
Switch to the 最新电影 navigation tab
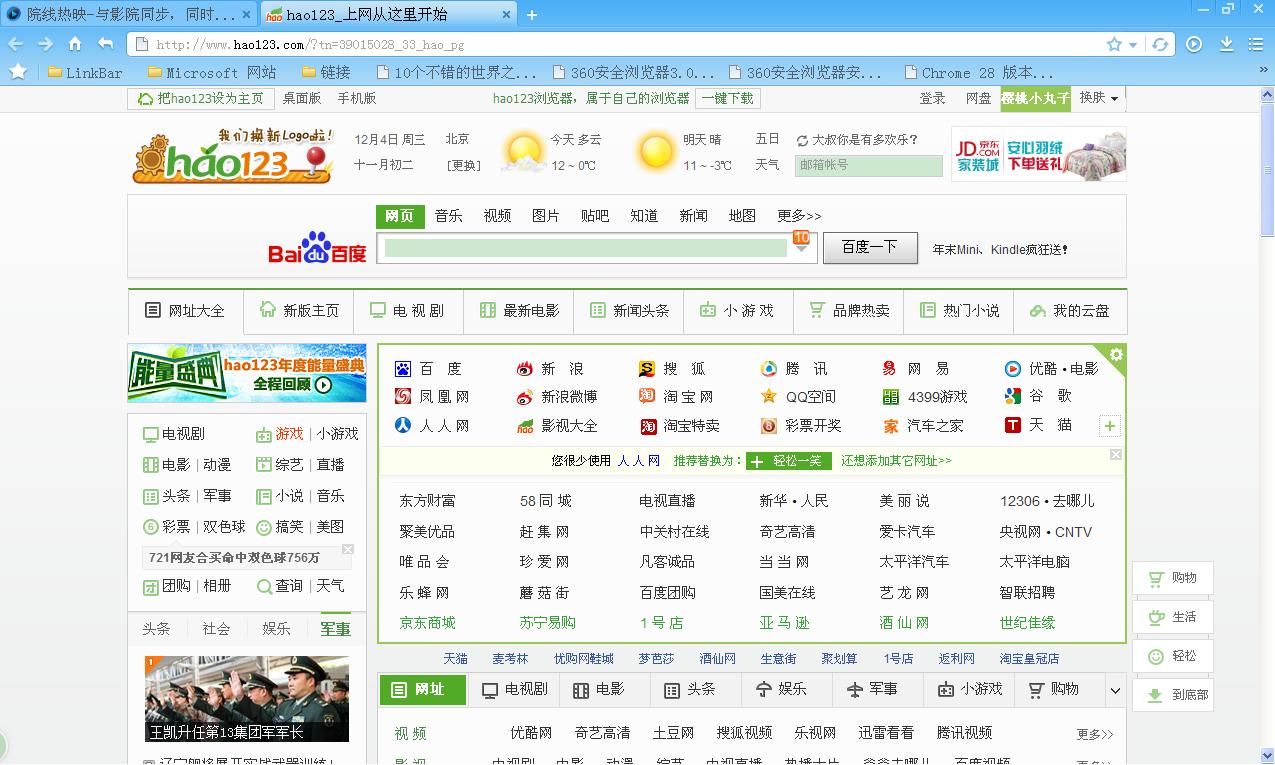[x=519, y=311]
